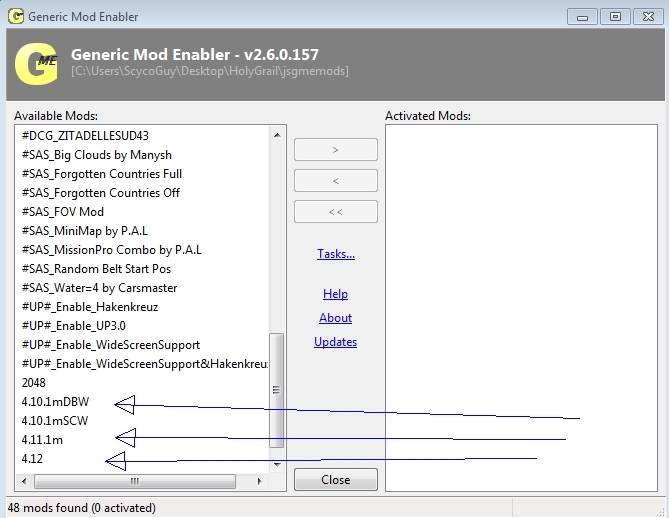Select #SAS_Big Clouds by Manysh
Image resolution: width=669 pixels, height=518 pixels.
click(x=96, y=155)
